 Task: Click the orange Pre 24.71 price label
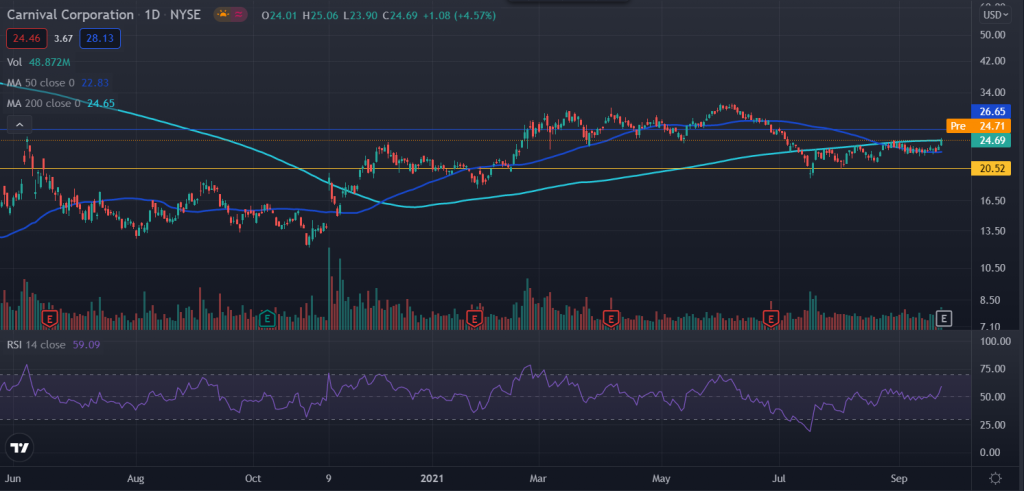(978, 125)
